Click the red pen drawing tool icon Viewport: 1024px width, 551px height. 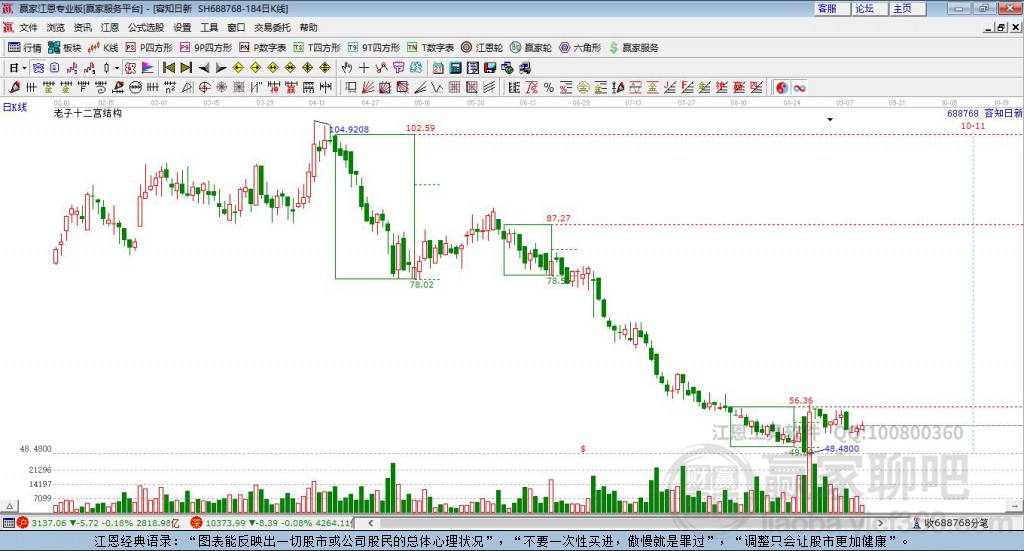pyautogui.click(x=14, y=87)
